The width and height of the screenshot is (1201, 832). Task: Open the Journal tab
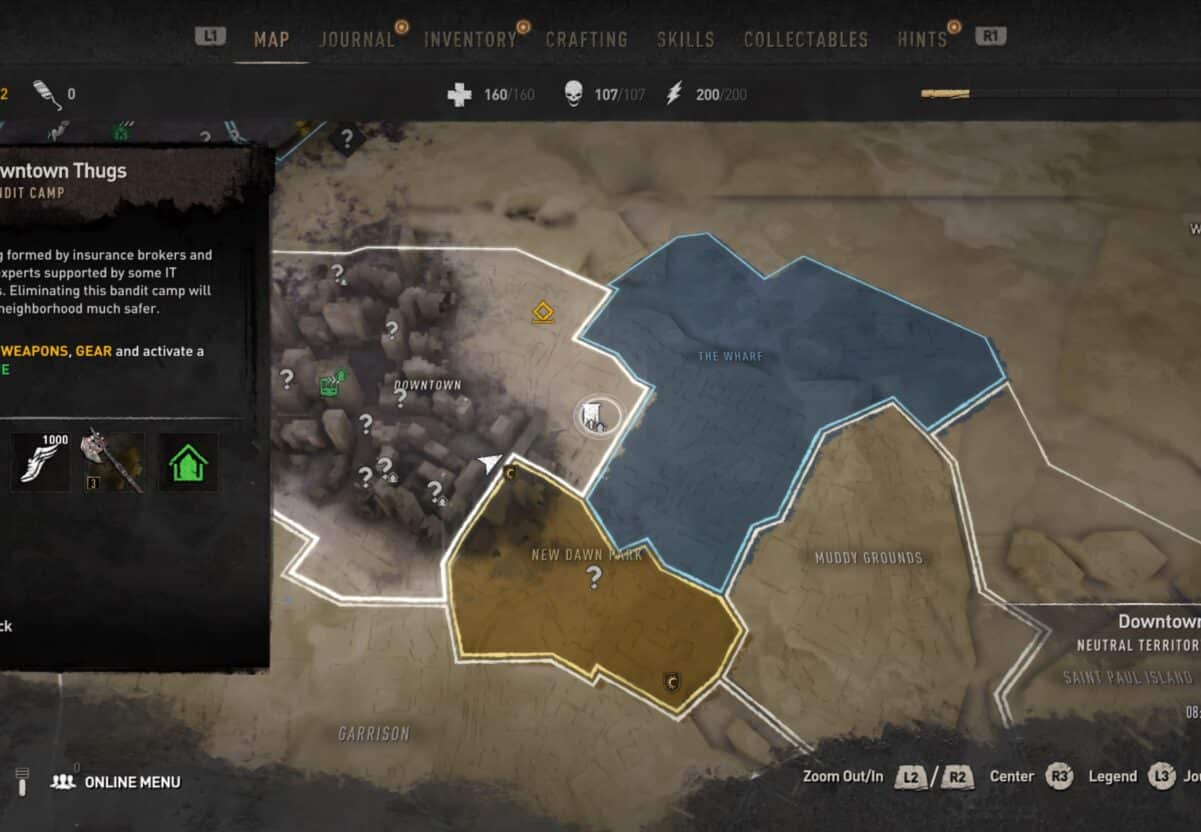tap(357, 40)
